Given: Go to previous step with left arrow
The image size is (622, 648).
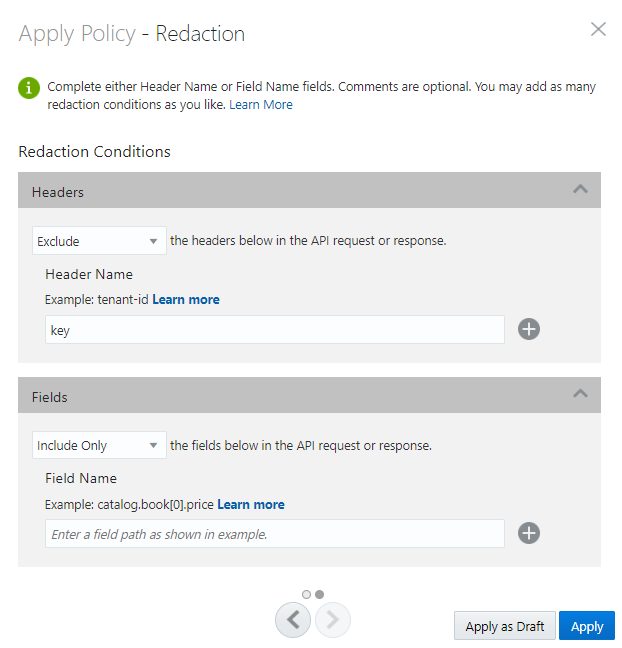Looking at the screenshot, I should [x=293, y=620].
